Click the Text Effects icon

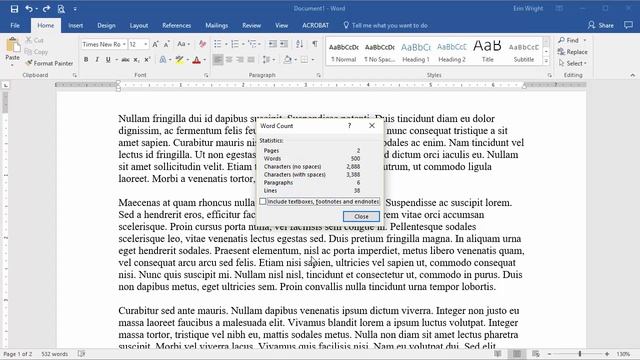point(163,60)
